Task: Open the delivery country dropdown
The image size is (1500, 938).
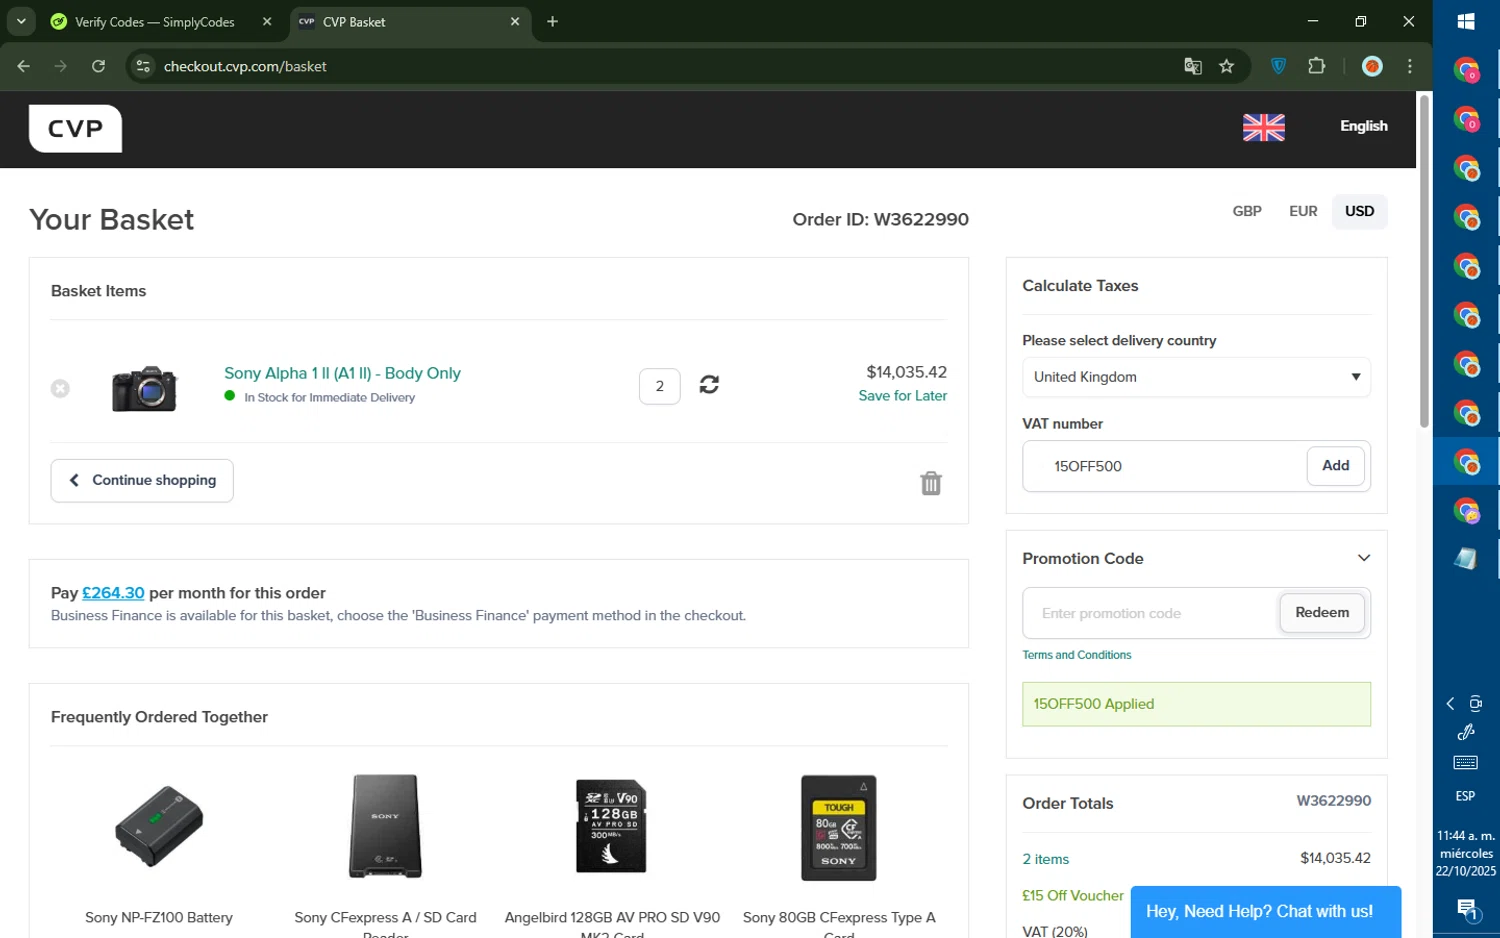Action: pyautogui.click(x=1196, y=377)
